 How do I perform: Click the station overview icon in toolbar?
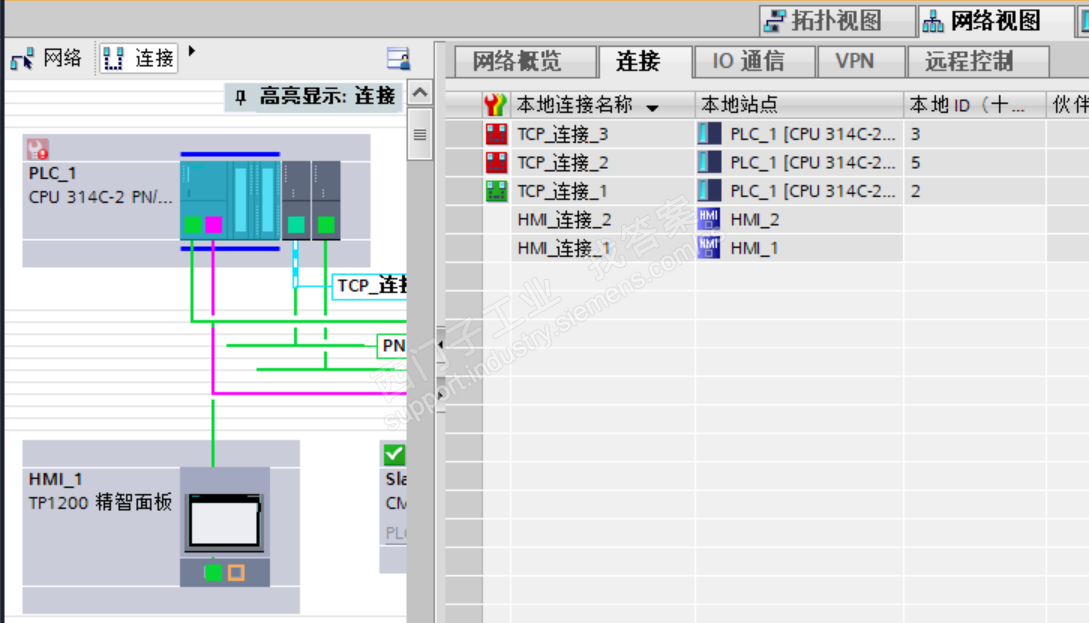pos(398,58)
